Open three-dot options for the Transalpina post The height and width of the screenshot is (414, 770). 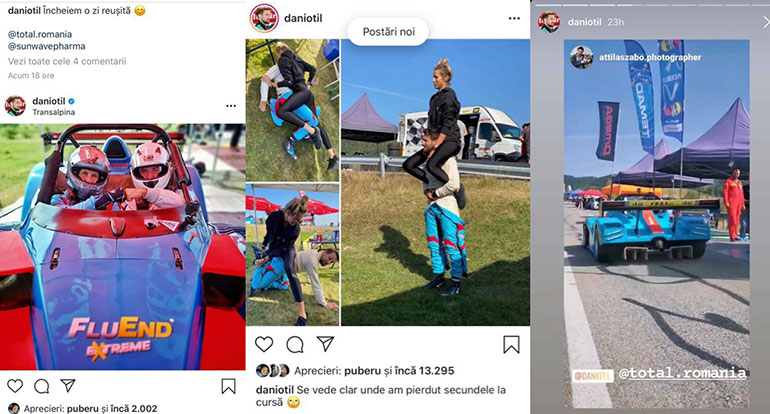(x=231, y=106)
